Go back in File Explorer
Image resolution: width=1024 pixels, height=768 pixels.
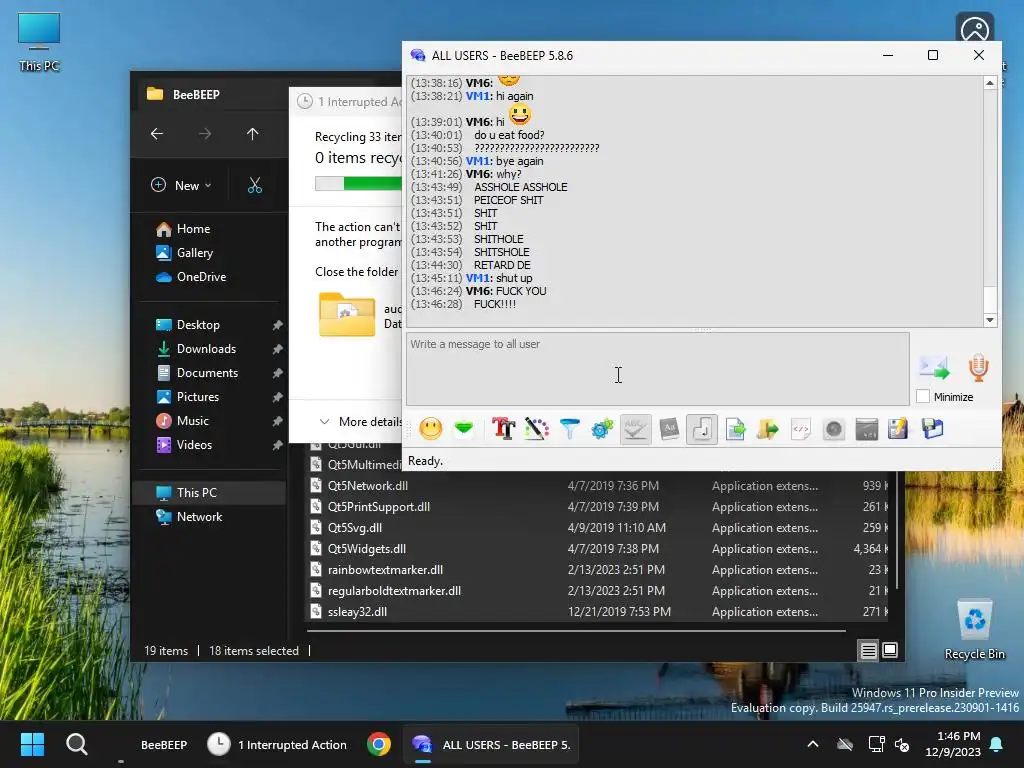pos(157,134)
